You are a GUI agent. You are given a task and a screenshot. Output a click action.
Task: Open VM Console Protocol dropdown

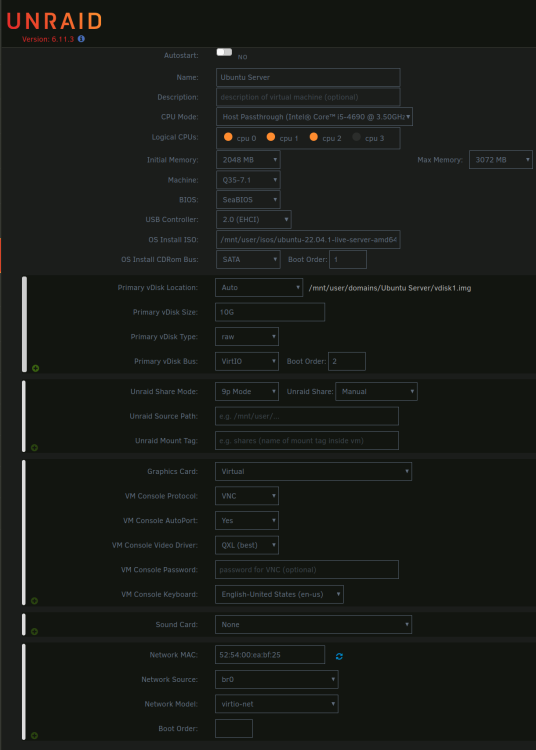247,496
